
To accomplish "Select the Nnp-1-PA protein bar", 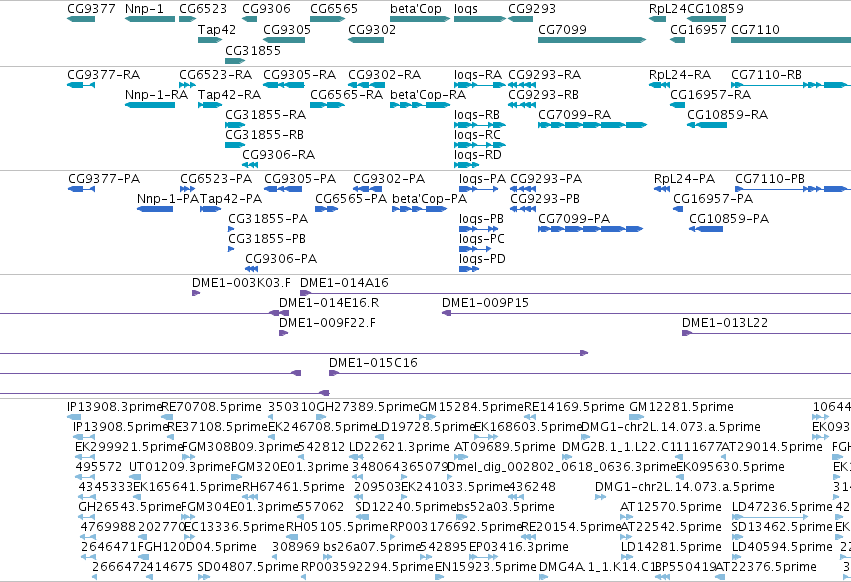I will click(155, 209).
